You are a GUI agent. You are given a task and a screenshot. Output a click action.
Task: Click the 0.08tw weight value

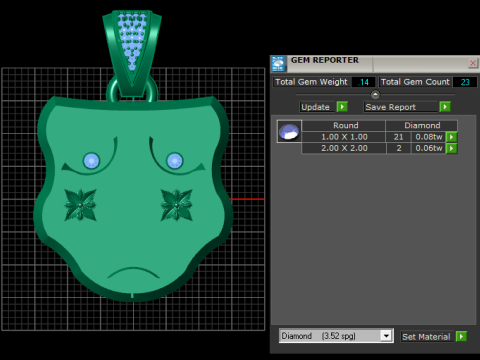[x=429, y=137]
